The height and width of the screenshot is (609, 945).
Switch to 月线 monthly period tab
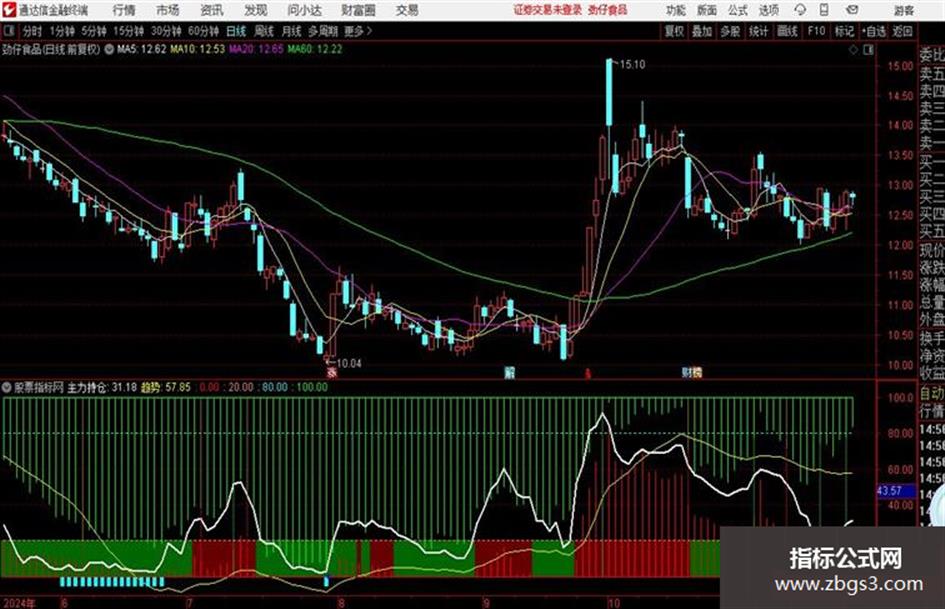point(291,31)
